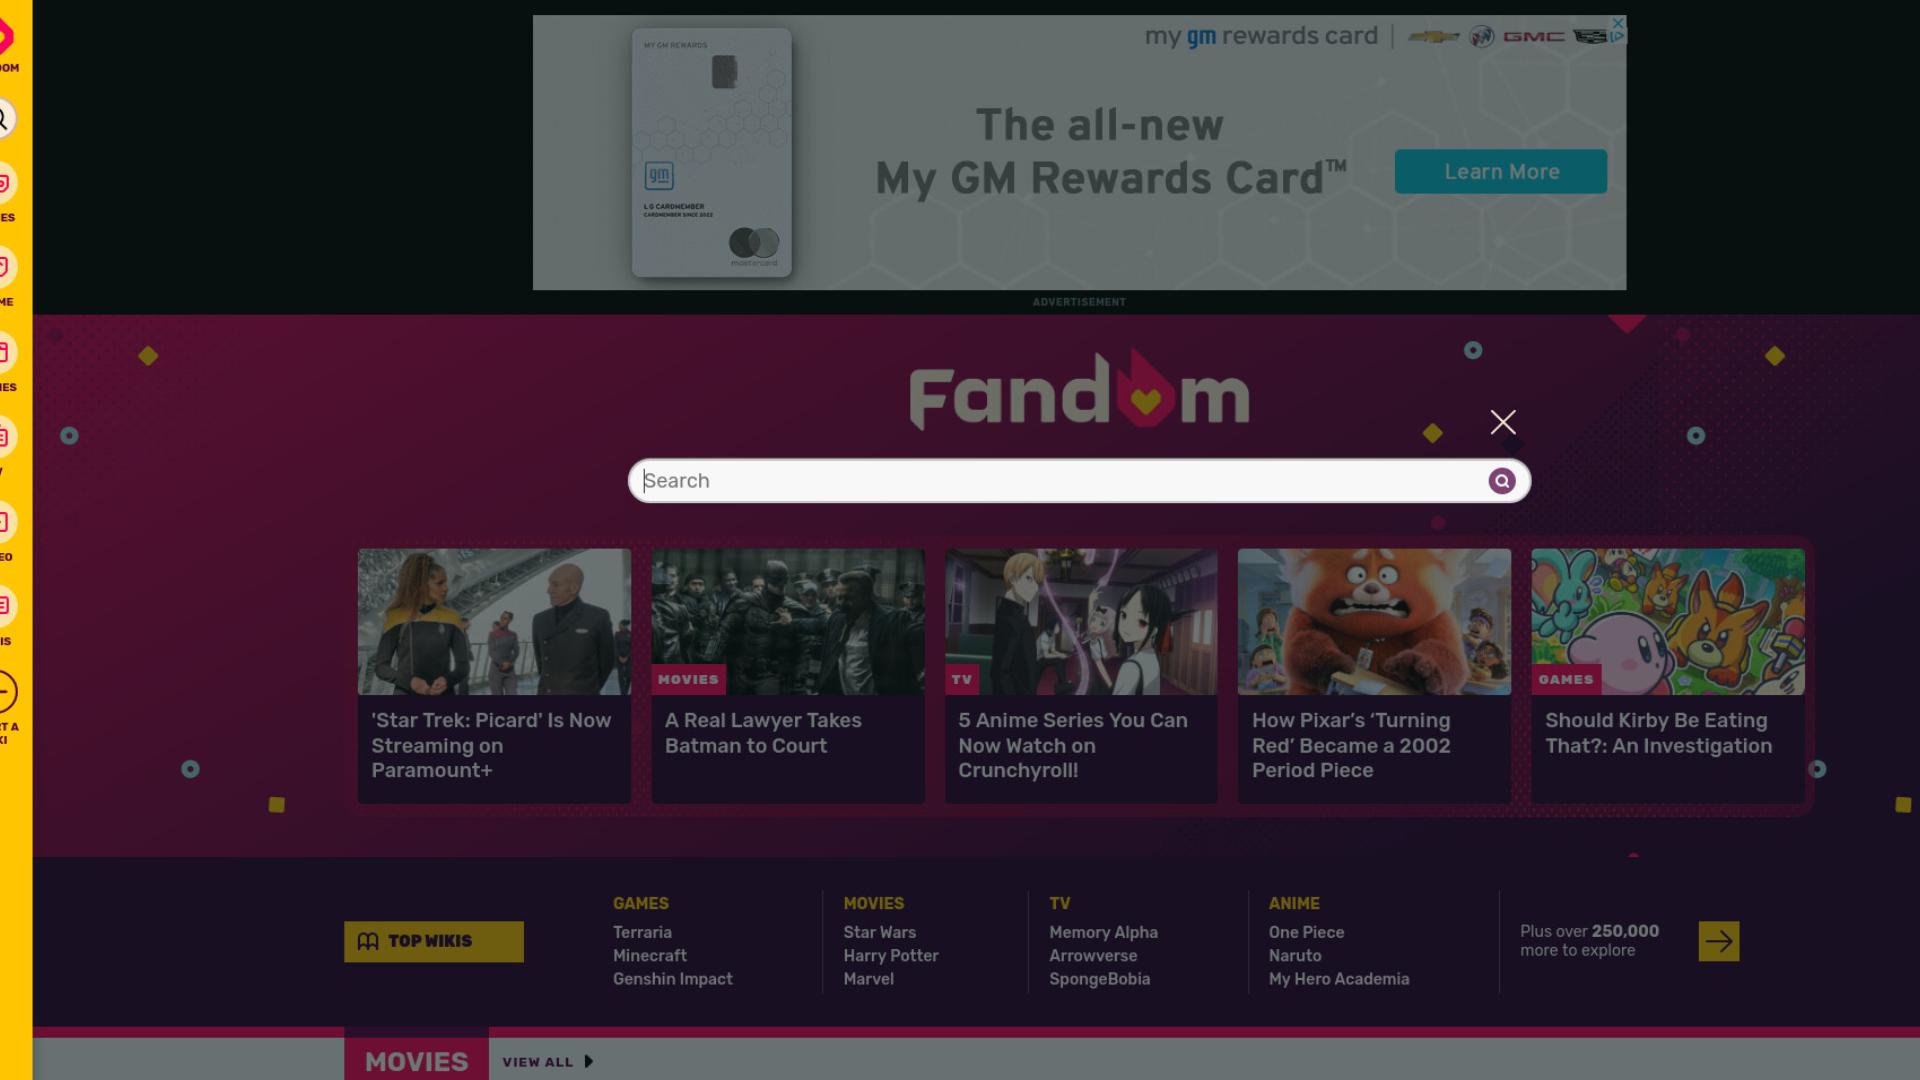Open the Kirby investigation article thumbnail
This screenshot has height=1080, width=1920.
click(x=1667, y=621)
